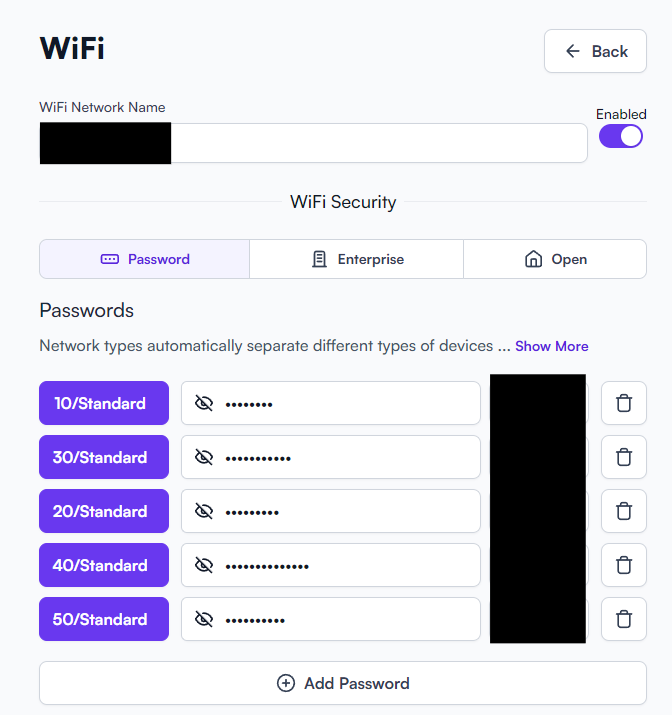
Task: Change the 50/Standard network type
Action: tap(104, 619)
